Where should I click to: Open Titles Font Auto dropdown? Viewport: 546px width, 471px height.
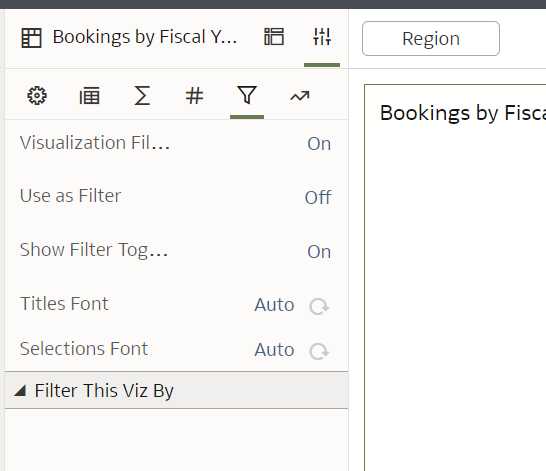(x=274, y=305)
